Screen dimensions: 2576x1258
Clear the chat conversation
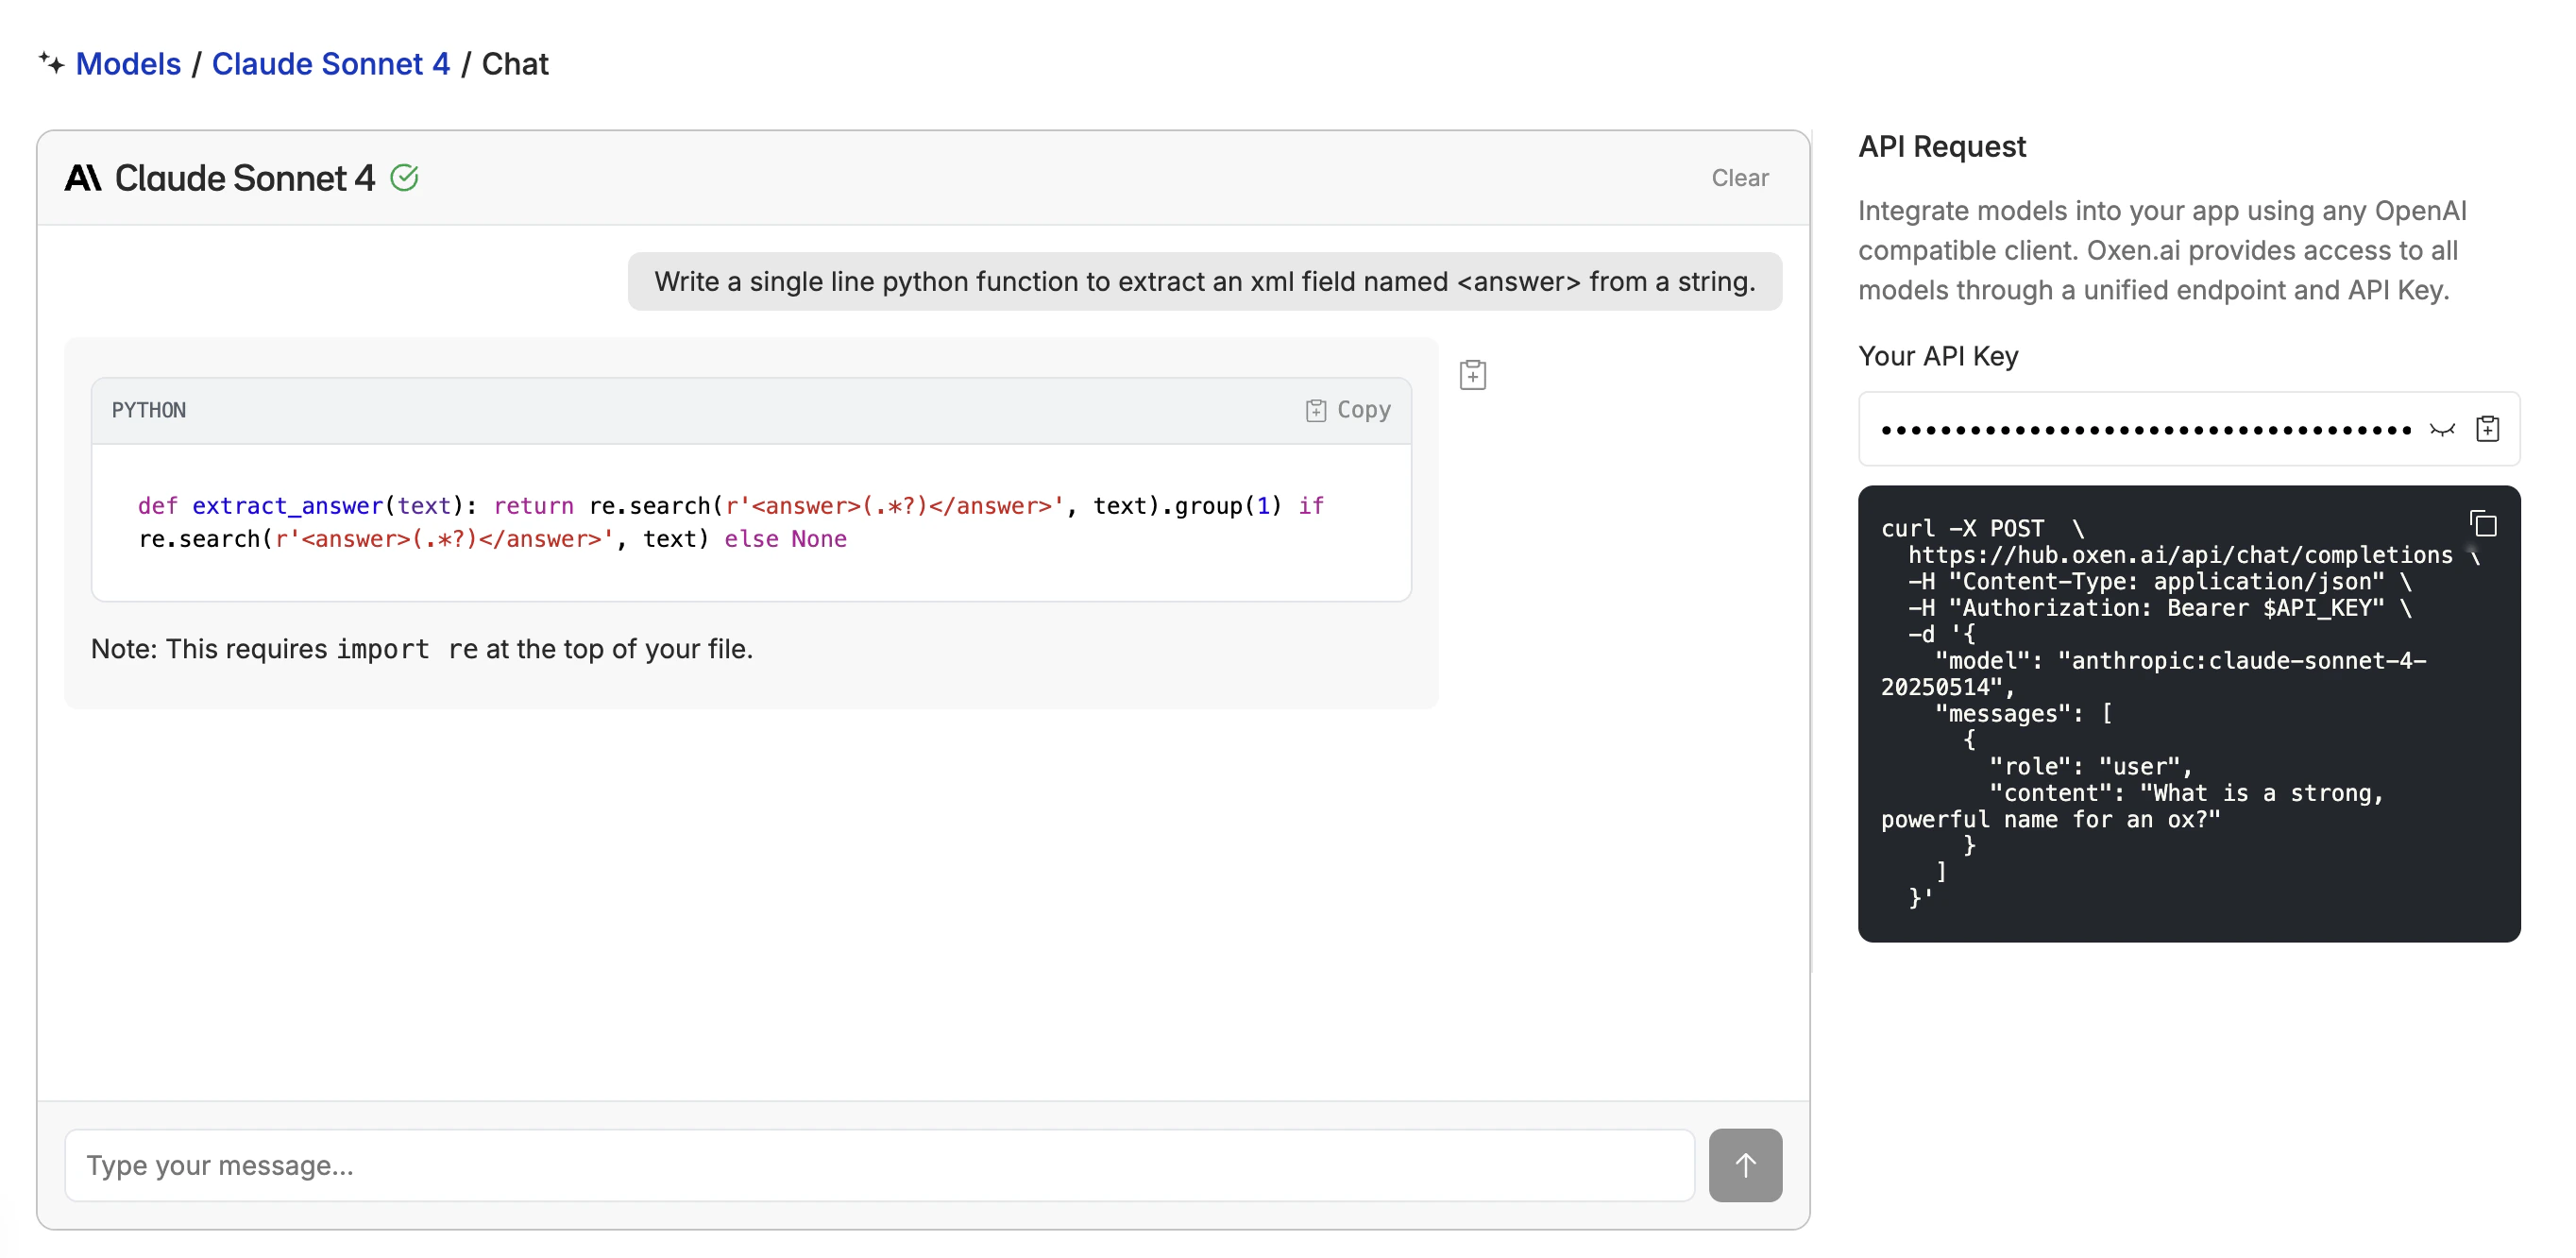point(1740,178)
